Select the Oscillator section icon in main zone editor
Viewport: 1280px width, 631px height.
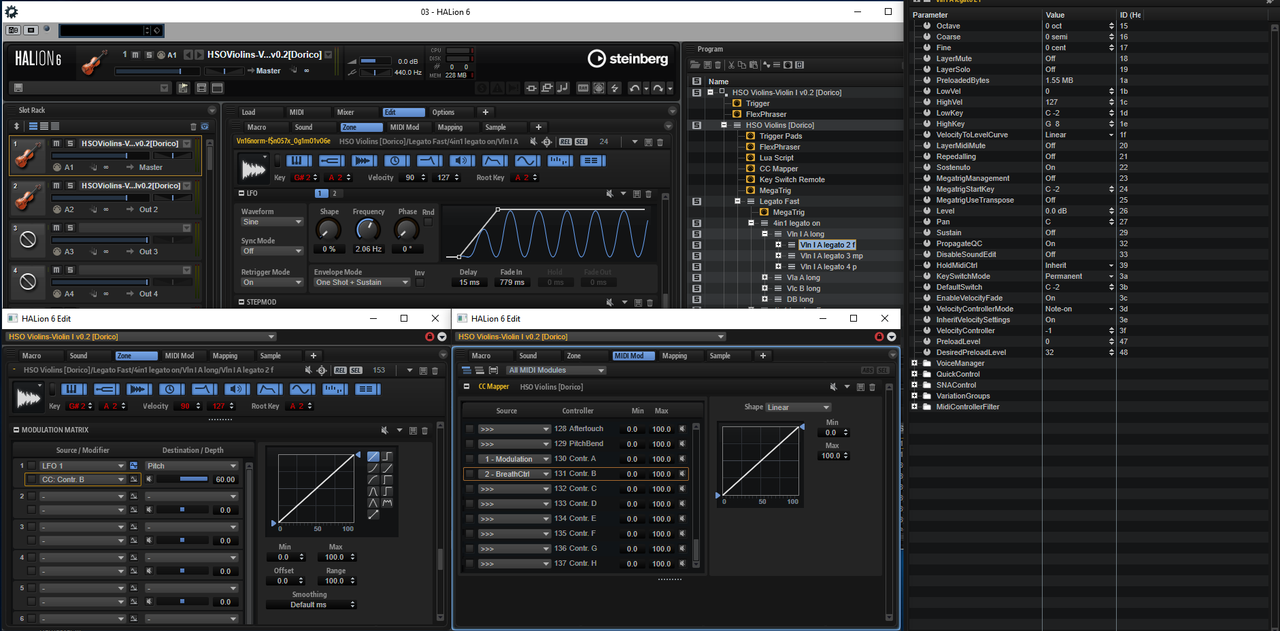365,160
